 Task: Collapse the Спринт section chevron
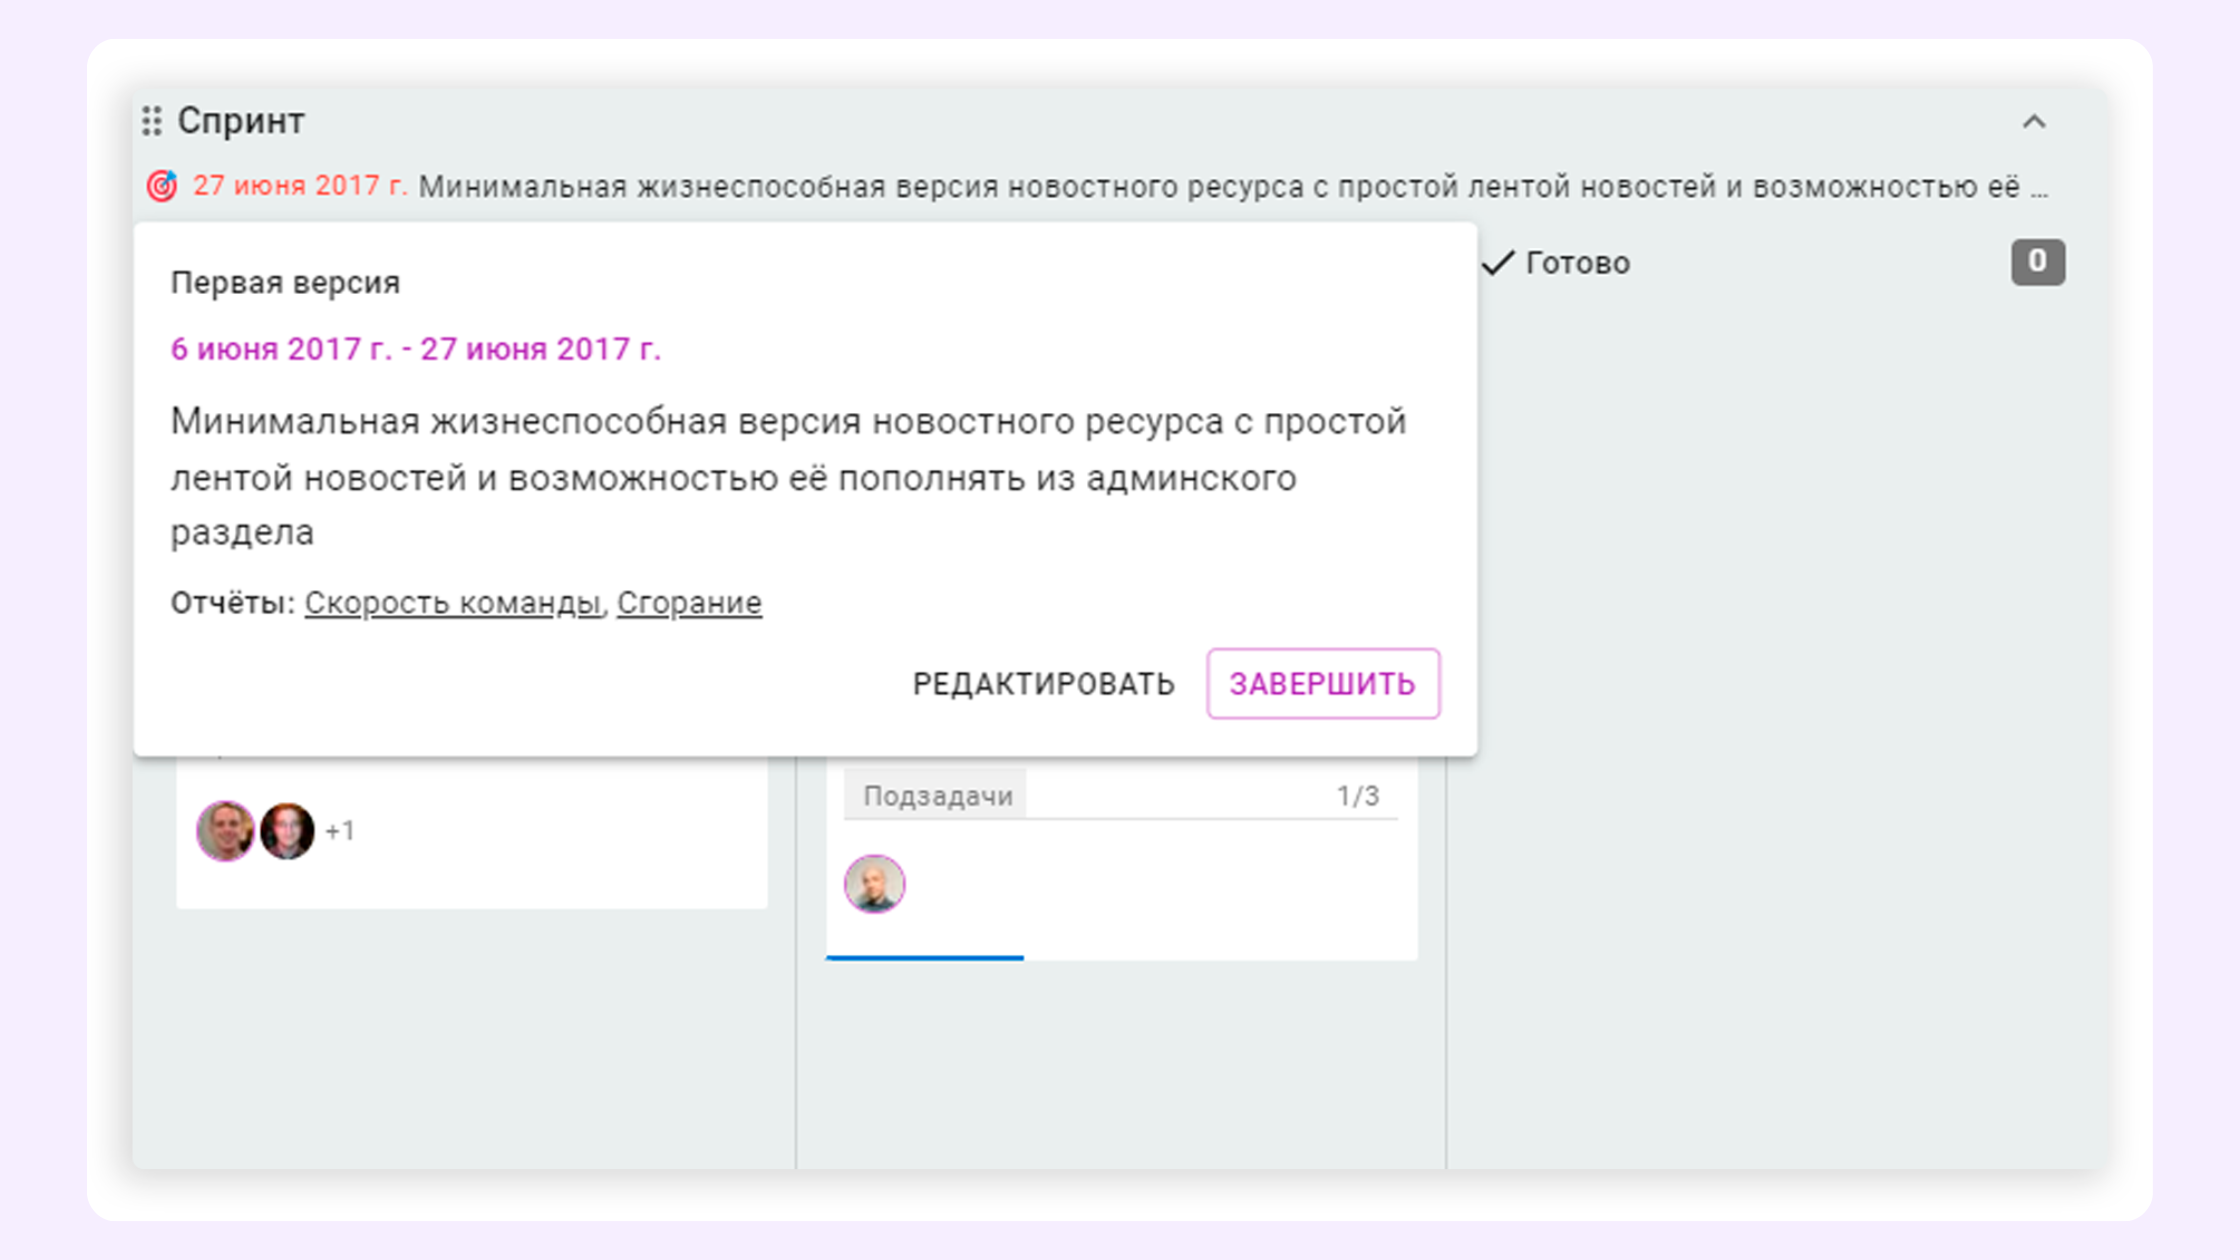tap(2033, 122)
